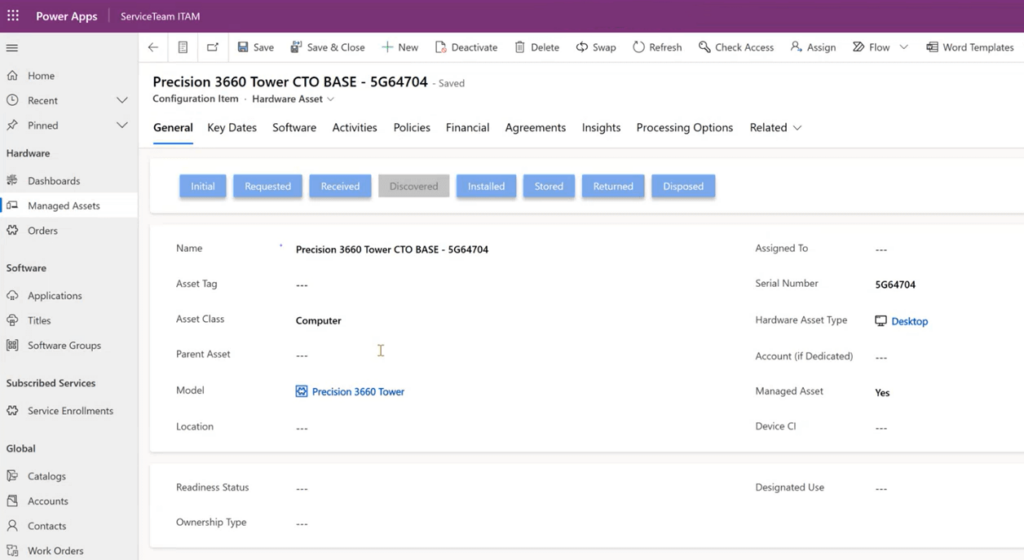Switch to the Financial tab

coord(468,128)
